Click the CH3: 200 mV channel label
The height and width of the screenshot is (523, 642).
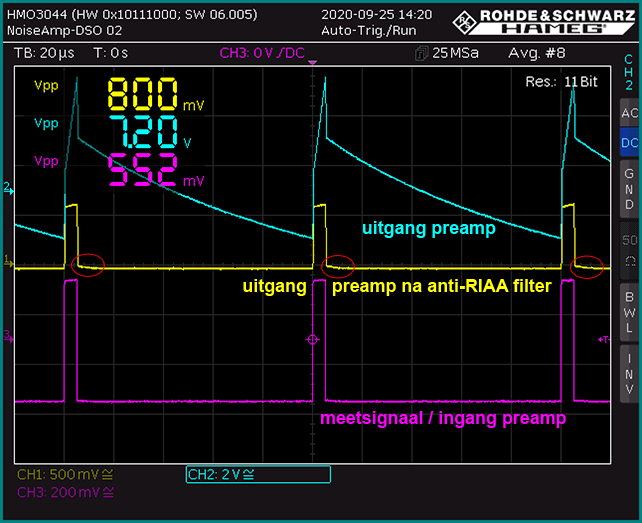pyautogui.click(x=65, y=492)
